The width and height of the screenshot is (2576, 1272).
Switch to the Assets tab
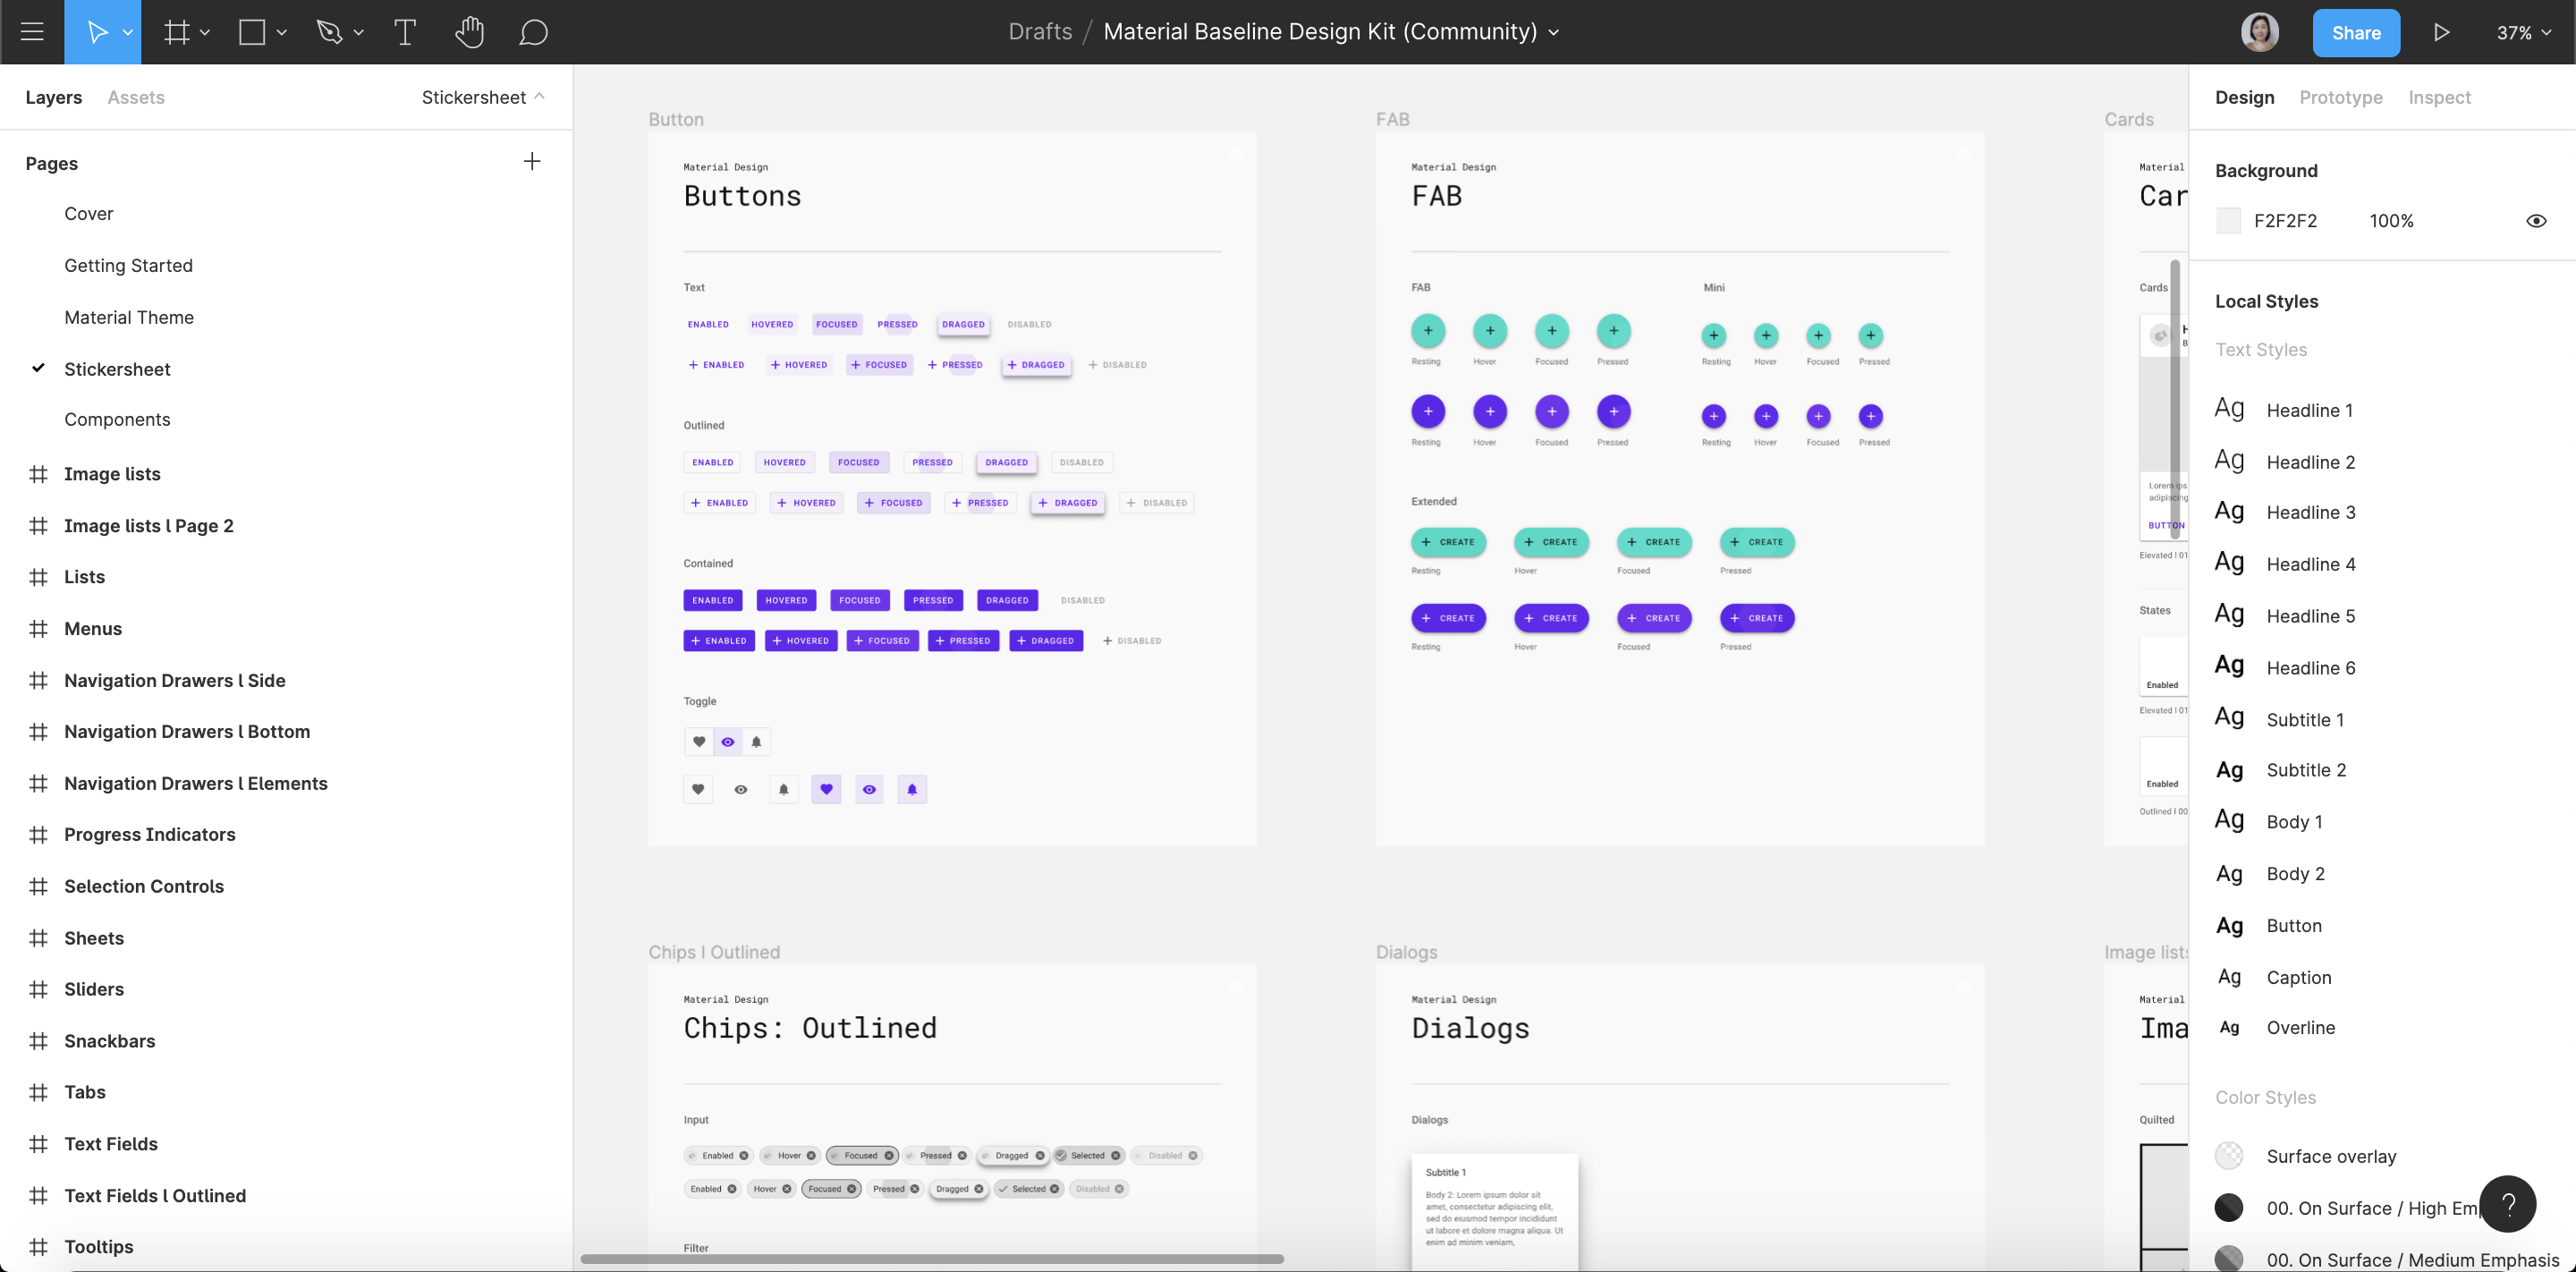(136, 97)
